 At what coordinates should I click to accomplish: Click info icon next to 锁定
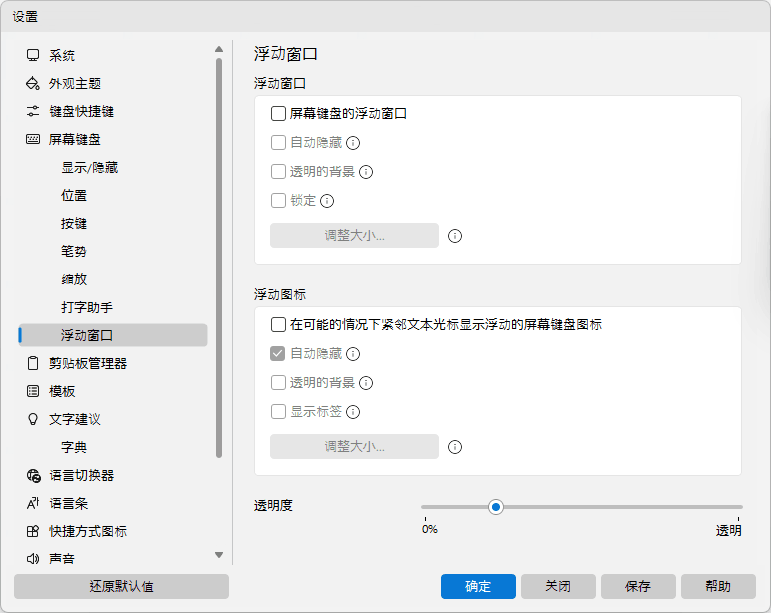tap(327, 201)
